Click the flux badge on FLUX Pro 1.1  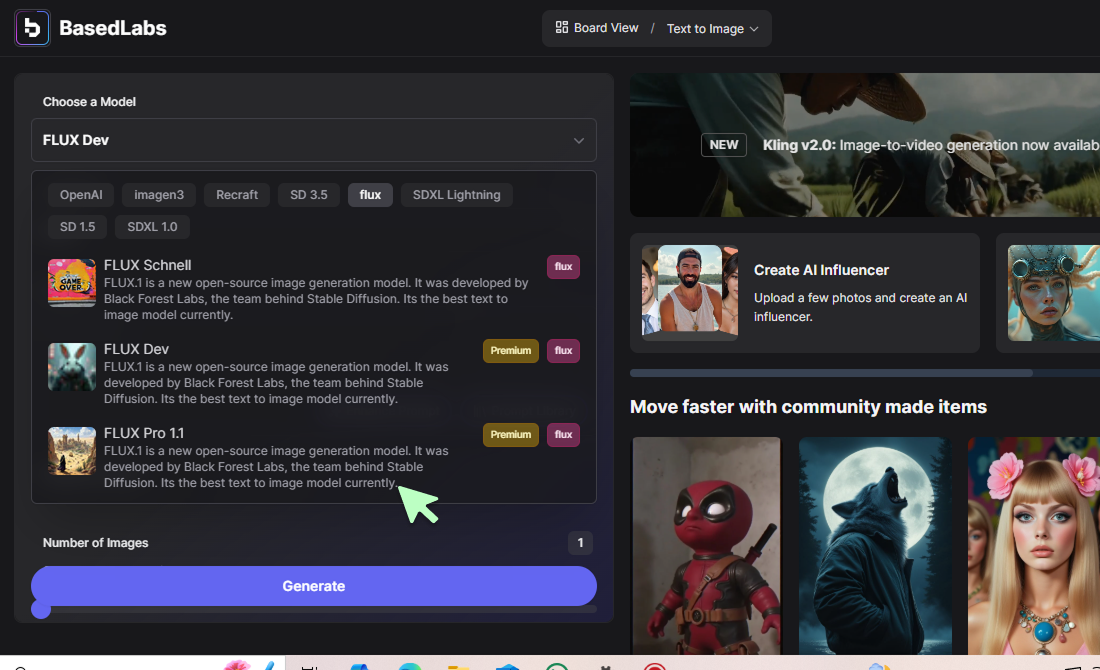click(x=563, y=435)
